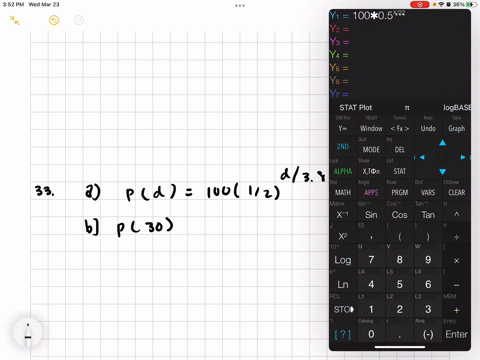Select the empty Y2 equation line
The height and width of the screenshot is (360, 480).
coord(399,29)
